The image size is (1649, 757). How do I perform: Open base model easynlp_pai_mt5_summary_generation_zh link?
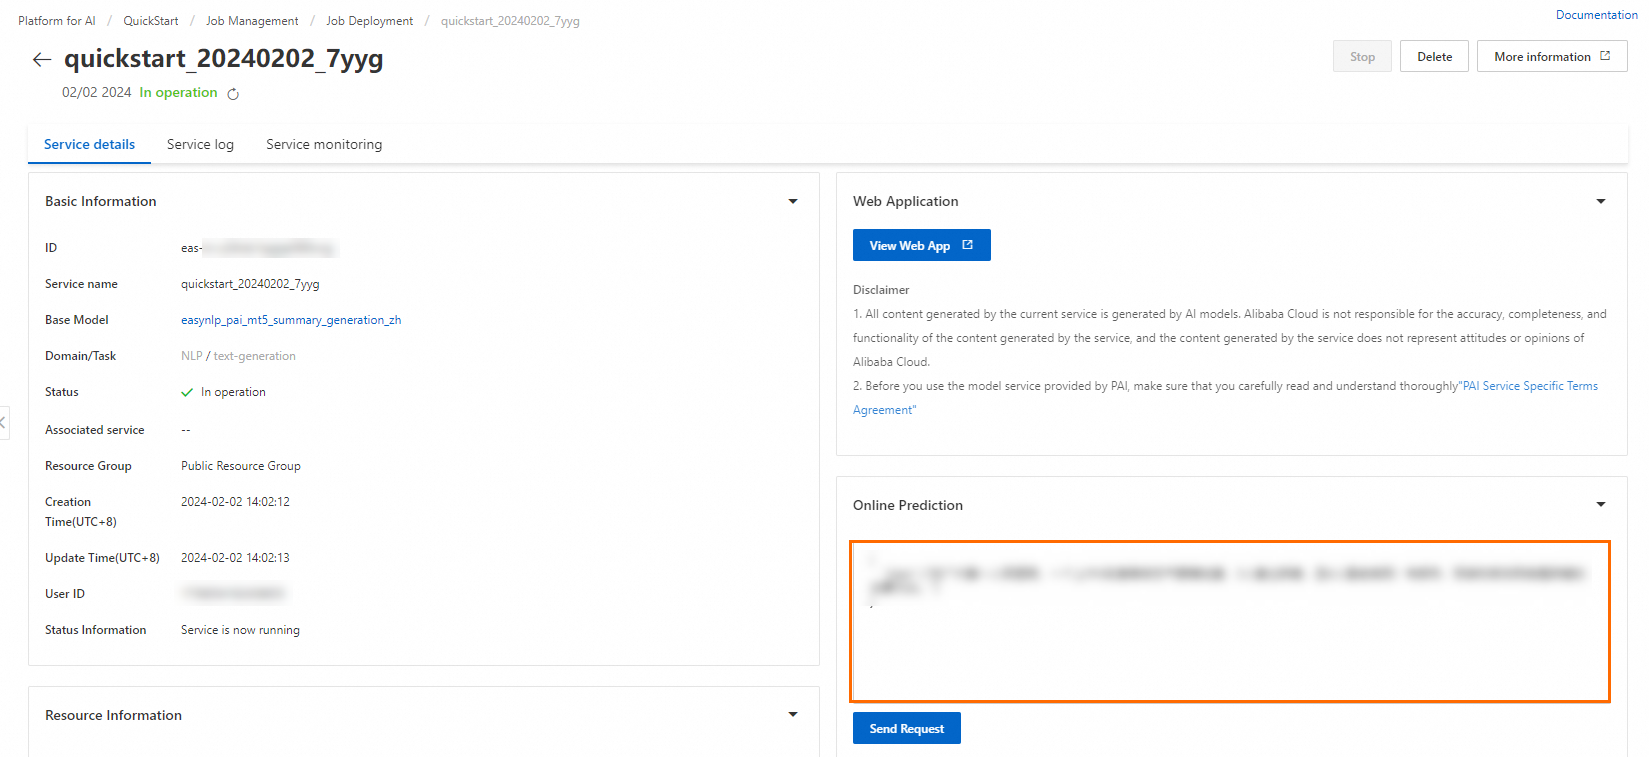291,320
